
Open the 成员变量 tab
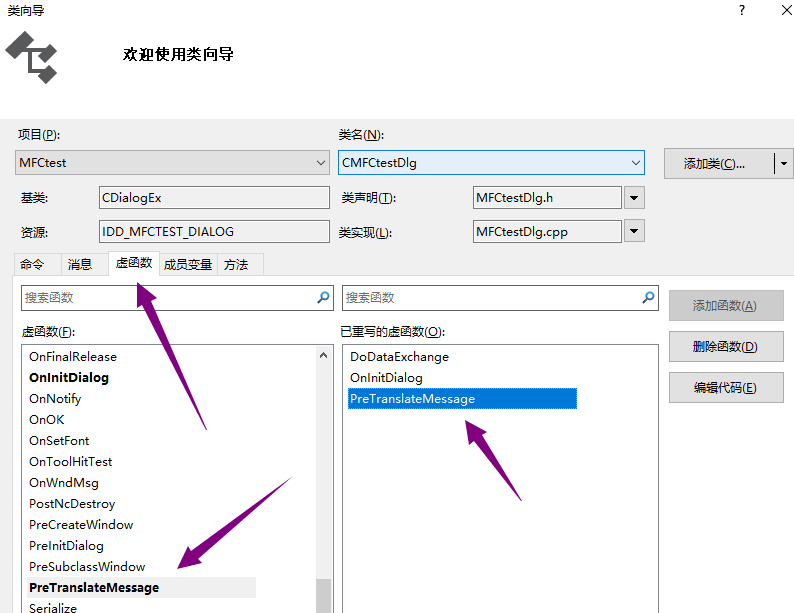click(x=188, y=264)
